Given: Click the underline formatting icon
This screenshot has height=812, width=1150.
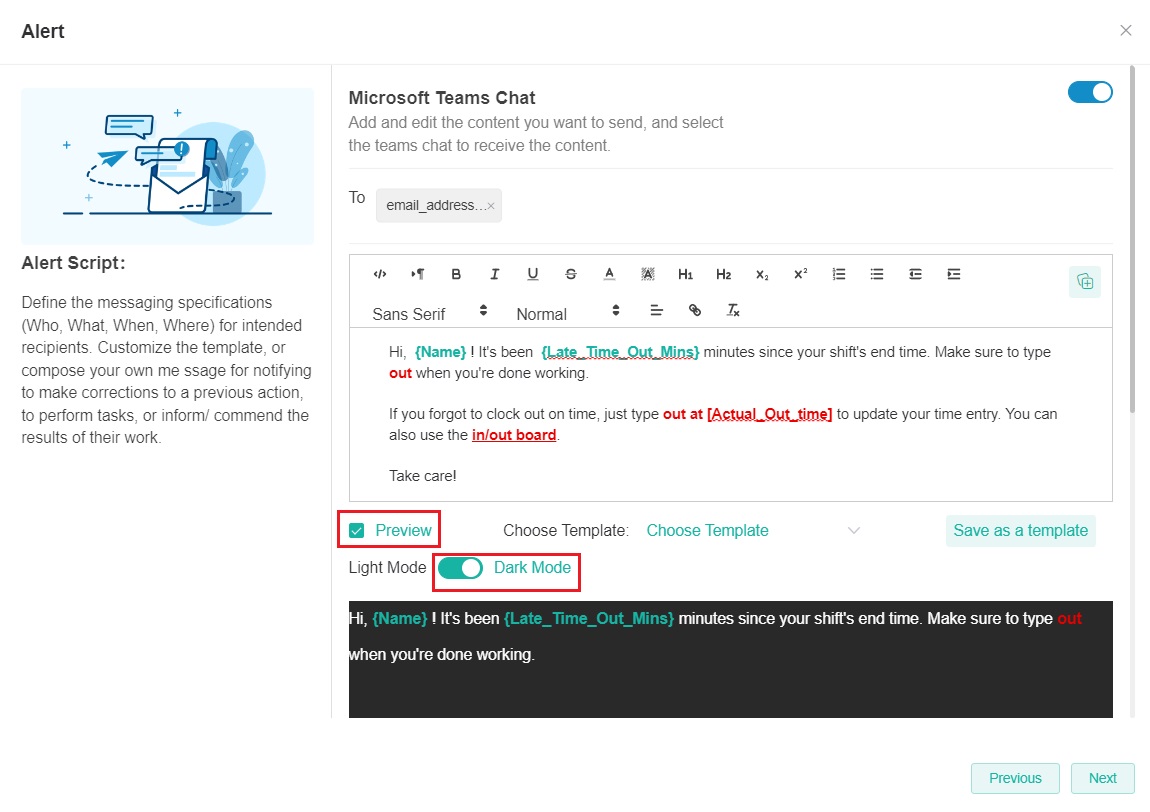Looking at the screenshot, I should click(x=532, y=274).
